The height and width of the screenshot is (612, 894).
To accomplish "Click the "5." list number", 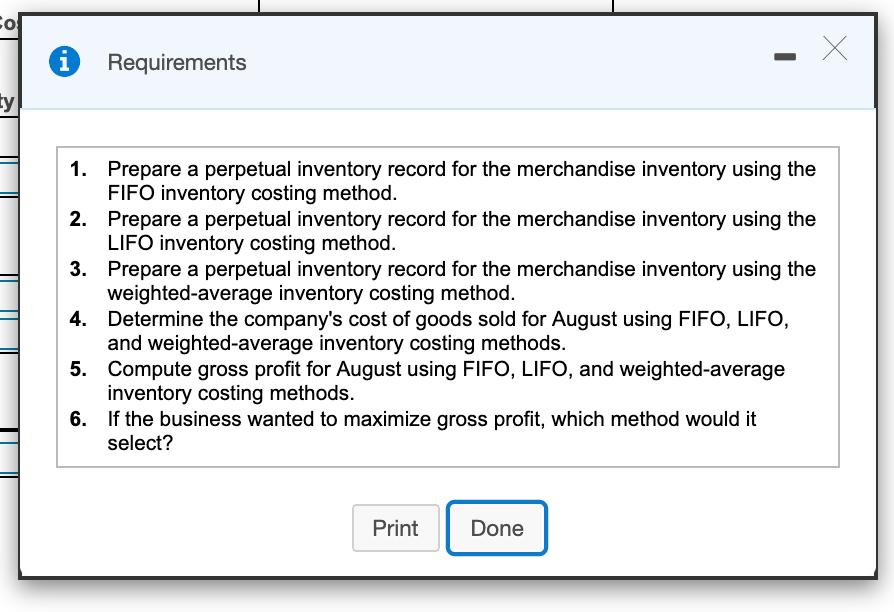I will 79,369.
